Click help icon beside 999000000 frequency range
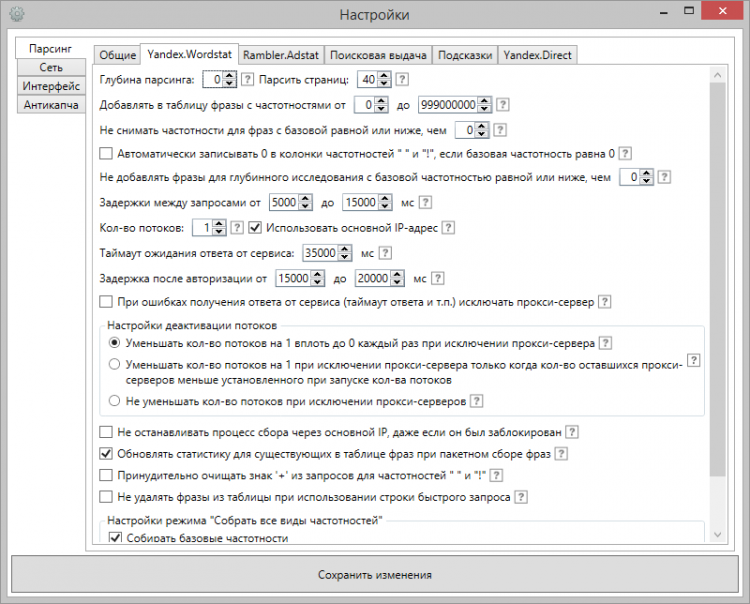The image size is (750, 604). [x=503, y=105]
